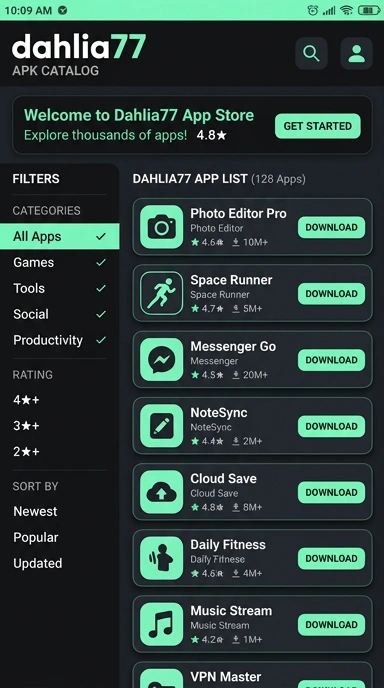Filter by 4 stars and up
384x688 pixels.
point(26,400)
